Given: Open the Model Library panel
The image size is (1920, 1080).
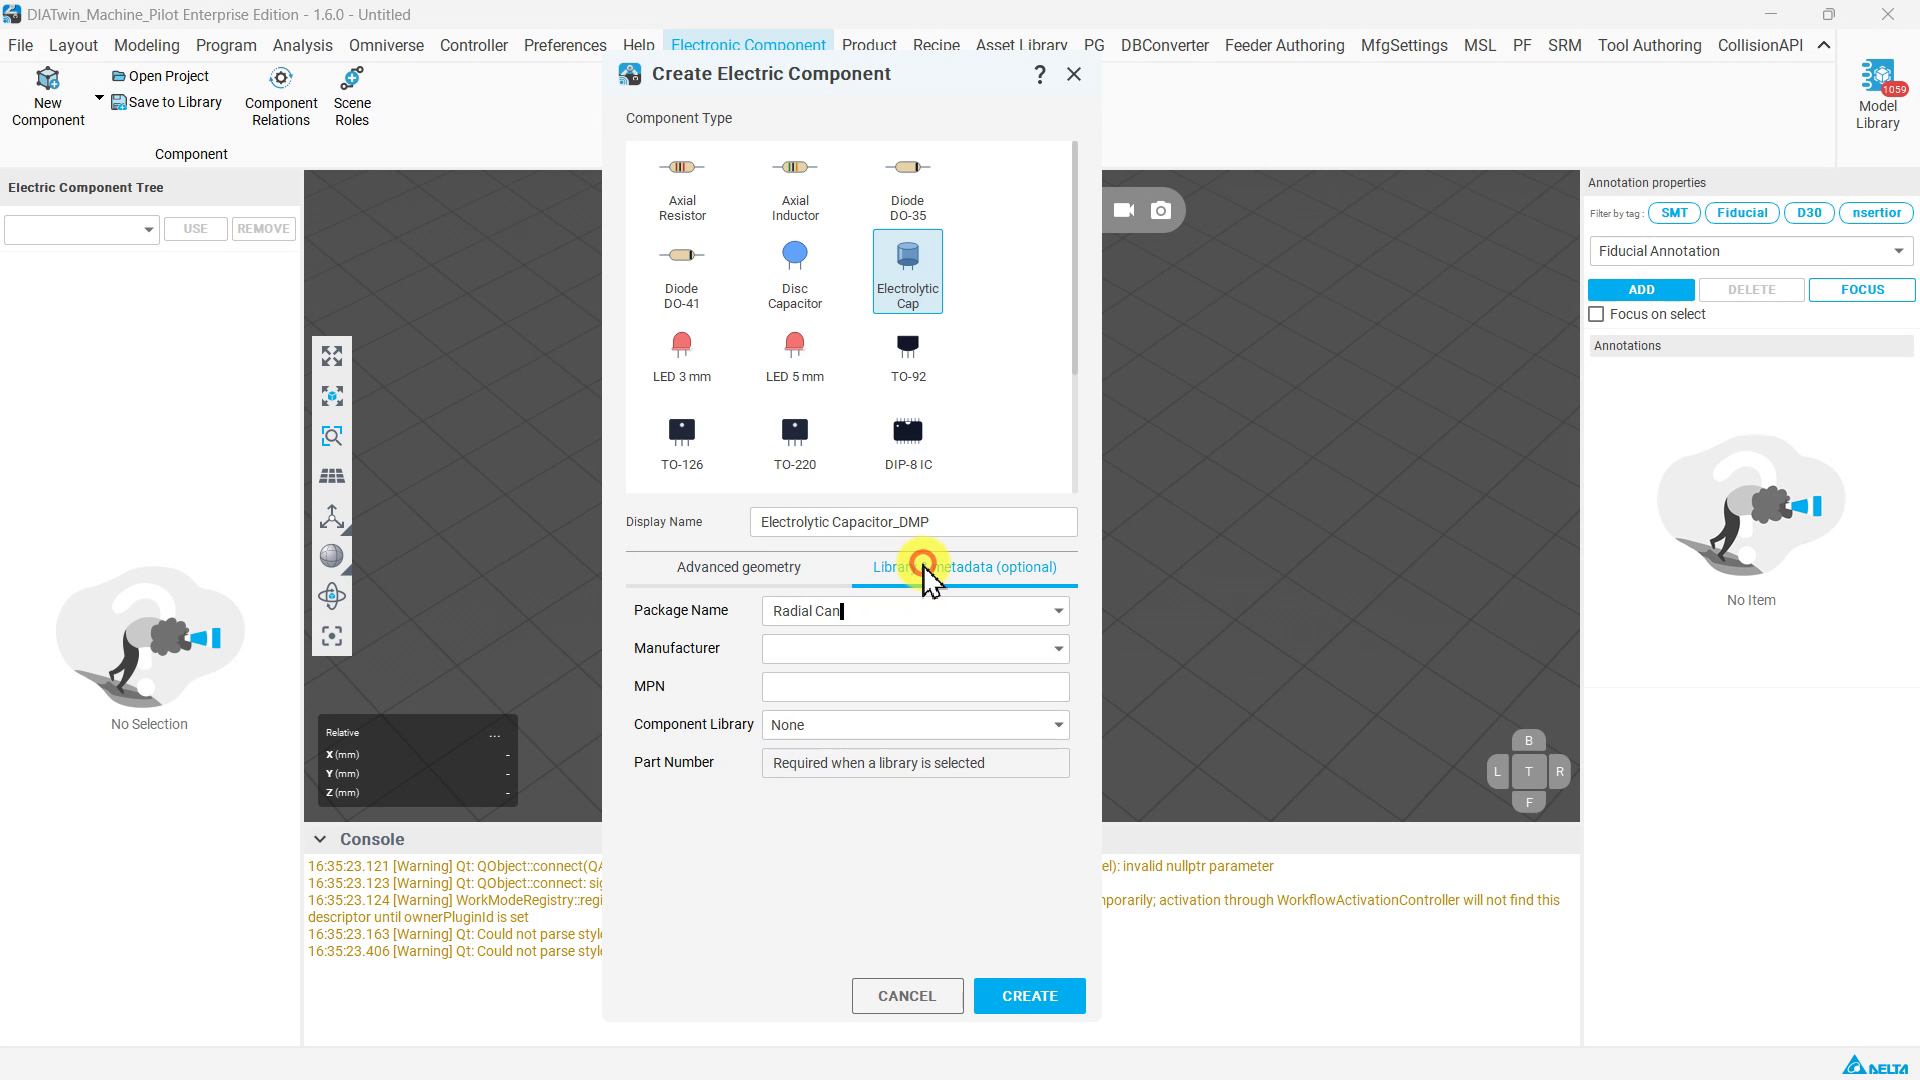Looking at the screenshot, I should coord(1877,95).
